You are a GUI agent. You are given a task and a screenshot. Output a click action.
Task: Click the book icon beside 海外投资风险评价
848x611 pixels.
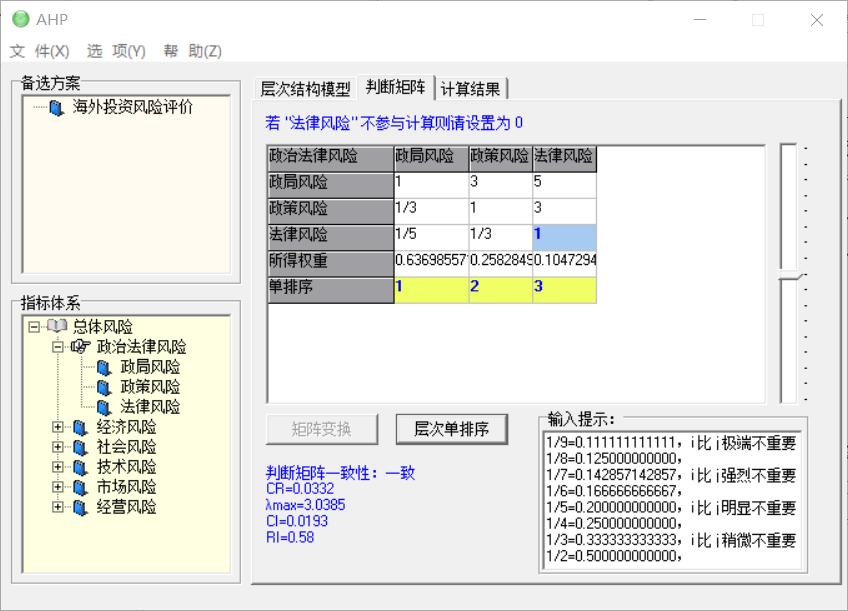(57, 108)
